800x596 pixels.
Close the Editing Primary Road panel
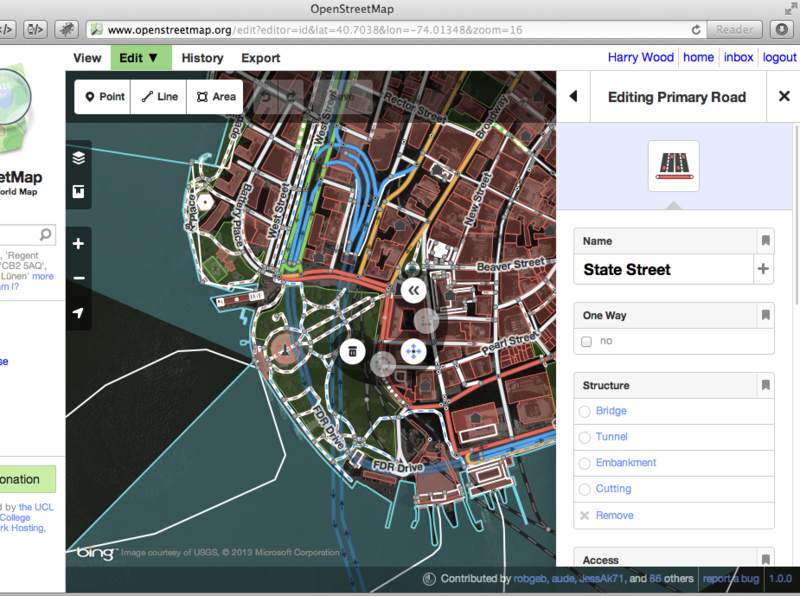(x=784, y=96)
